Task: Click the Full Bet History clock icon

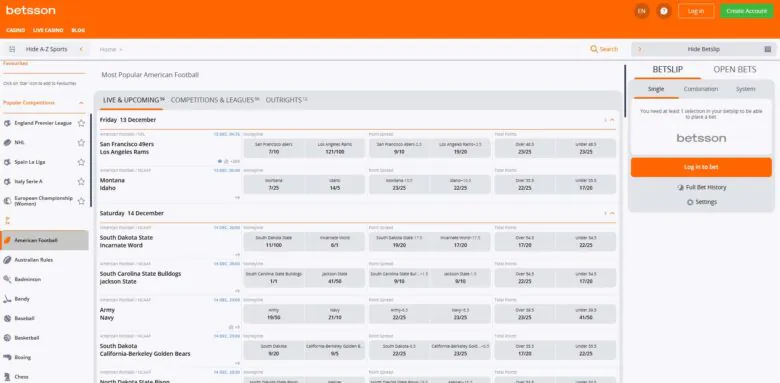Action: click(681, 188)
